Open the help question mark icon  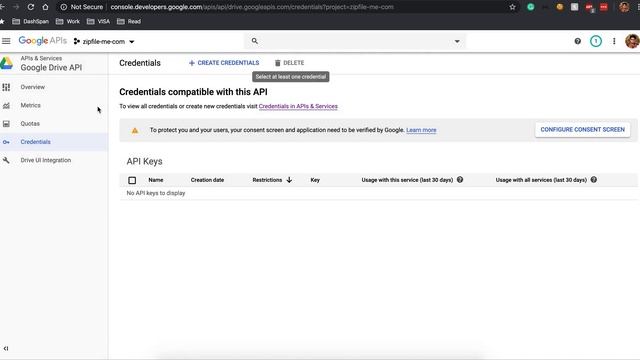578,41
